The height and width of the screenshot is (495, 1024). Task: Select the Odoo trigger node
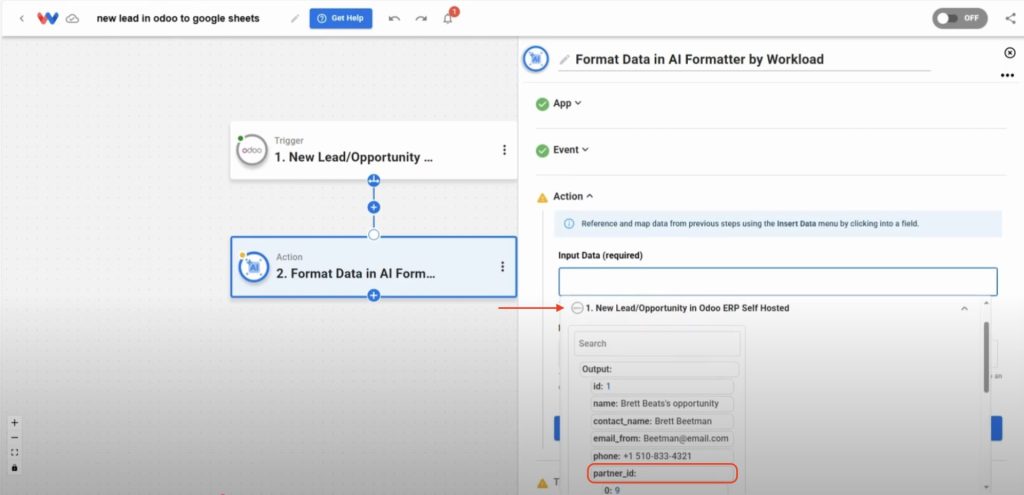click(x=374, y=150)
